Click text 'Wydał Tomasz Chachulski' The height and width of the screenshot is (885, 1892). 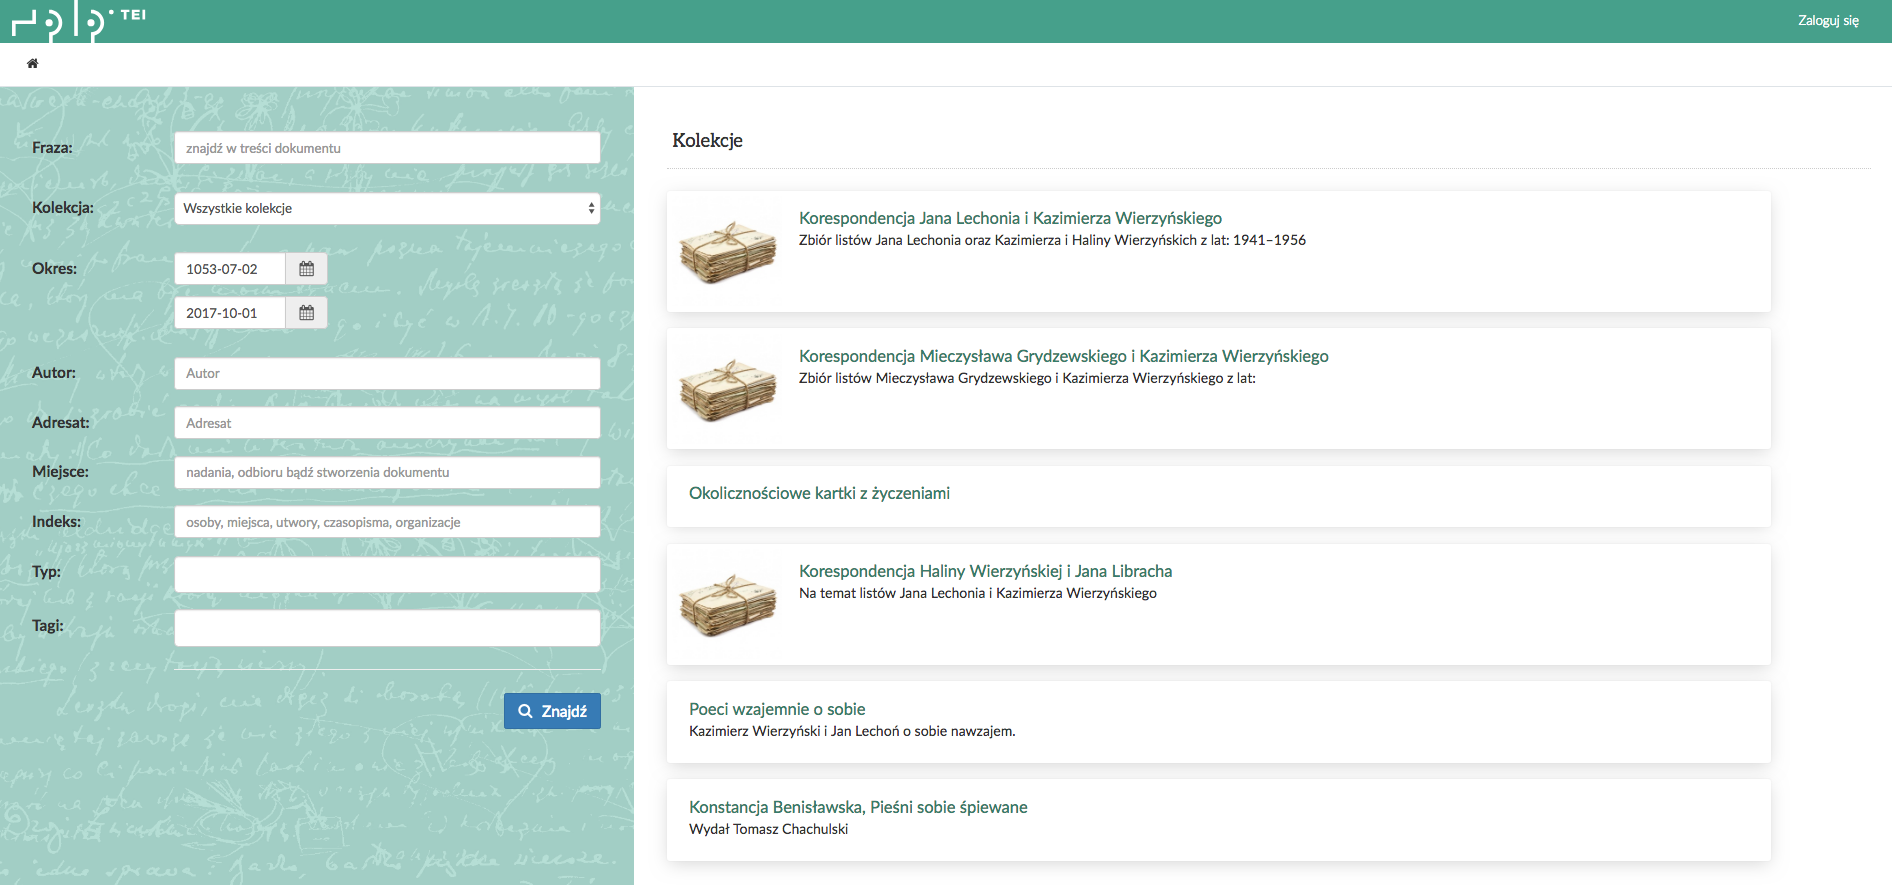pos(768,829)
